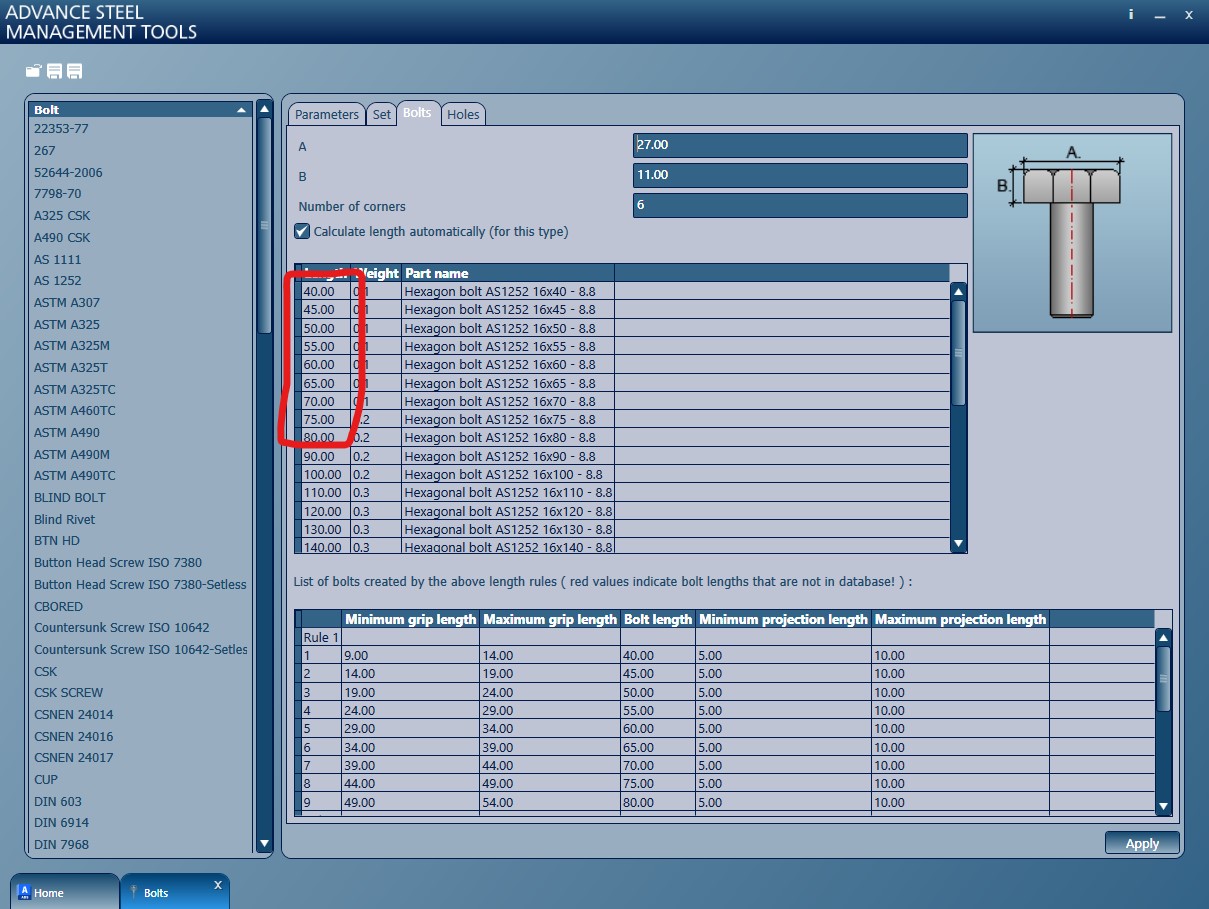This screenshot has height=909, width=1209.
Task: Click the middle floppy-disk save icon
Action: click(54, 71)
